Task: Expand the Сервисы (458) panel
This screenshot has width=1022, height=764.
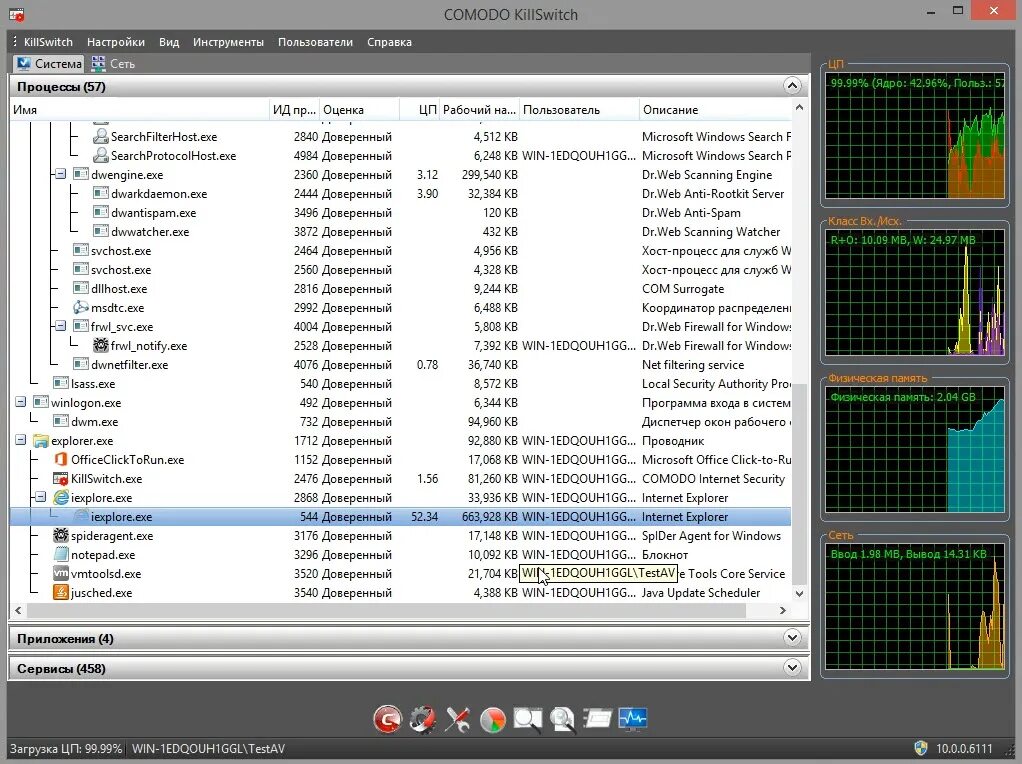Action: coord(792,668)
